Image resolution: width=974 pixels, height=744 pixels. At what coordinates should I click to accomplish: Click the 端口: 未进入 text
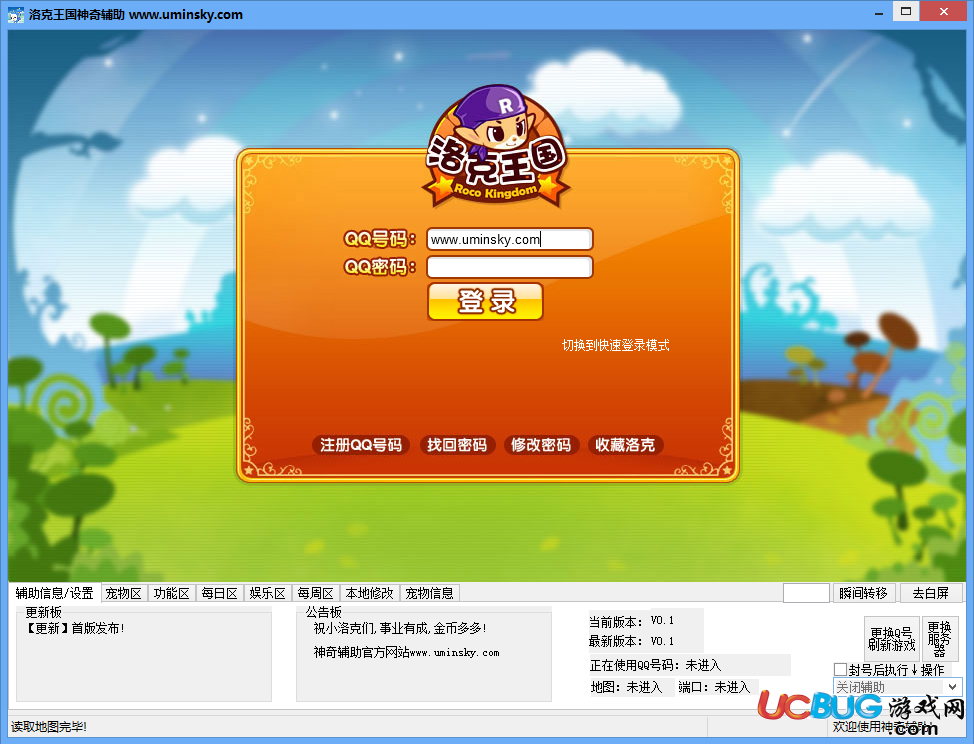[714, 687]
